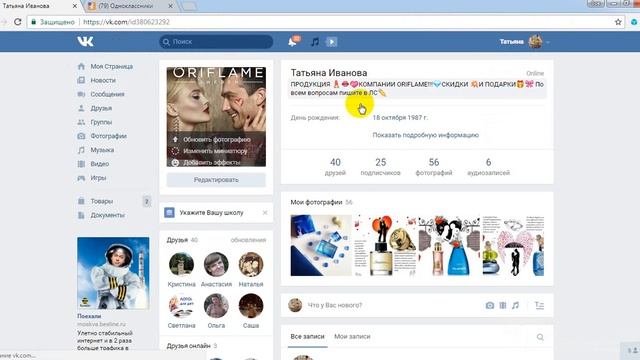The width and height of the screenshot is (640, 360).
Task: Click the Редактировать button
Action: pyautogui.click(x=216, y=180)
